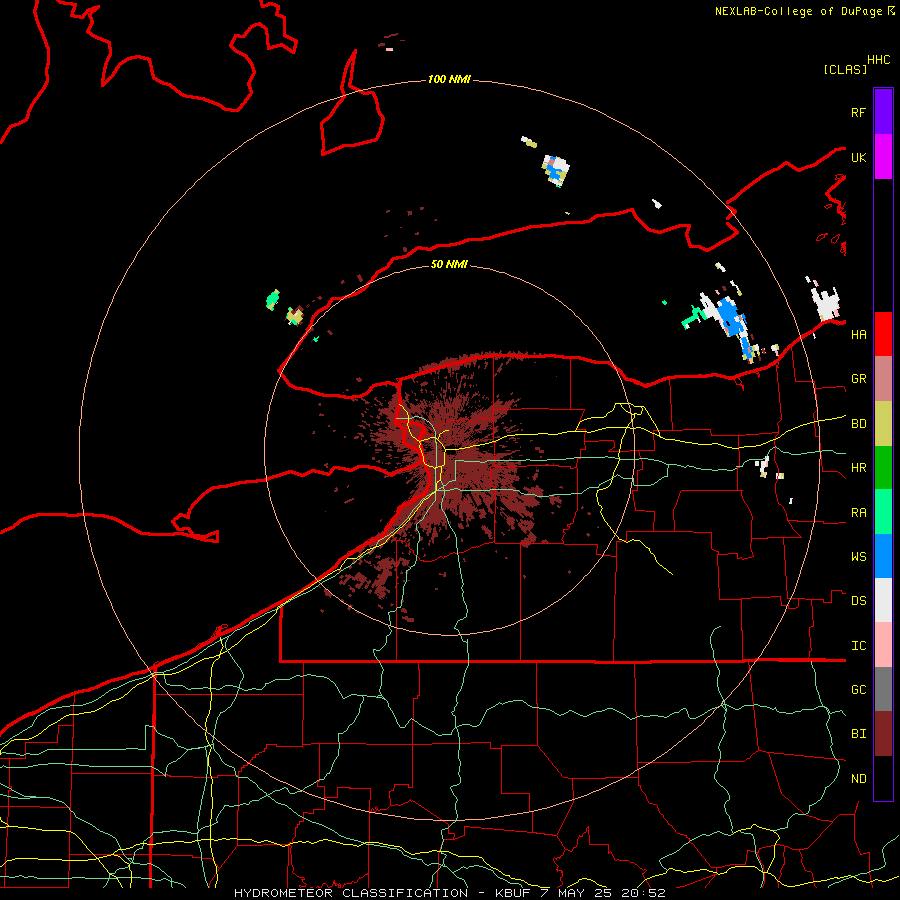Click the GC ground clutter gray swatch
Viewport: 900px width, 900px height.
(883, 689)
